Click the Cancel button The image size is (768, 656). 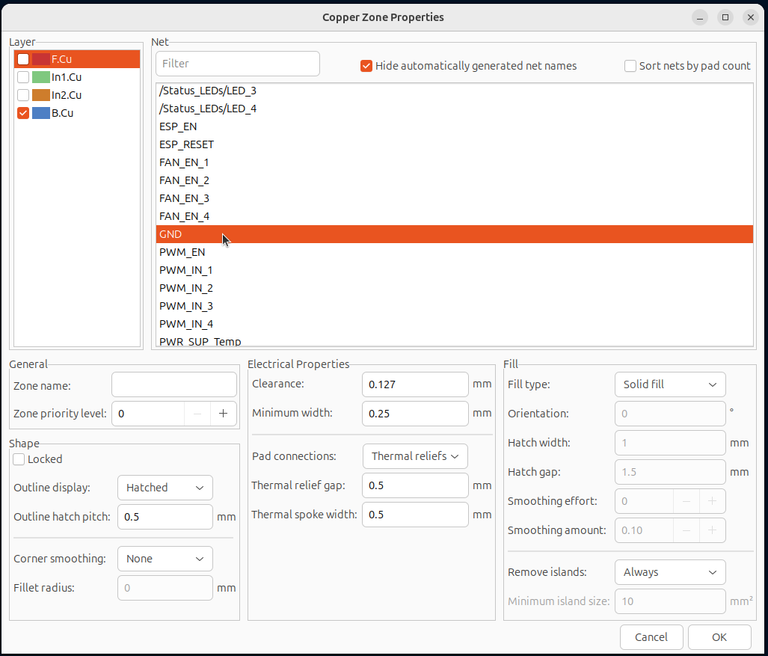651,637
